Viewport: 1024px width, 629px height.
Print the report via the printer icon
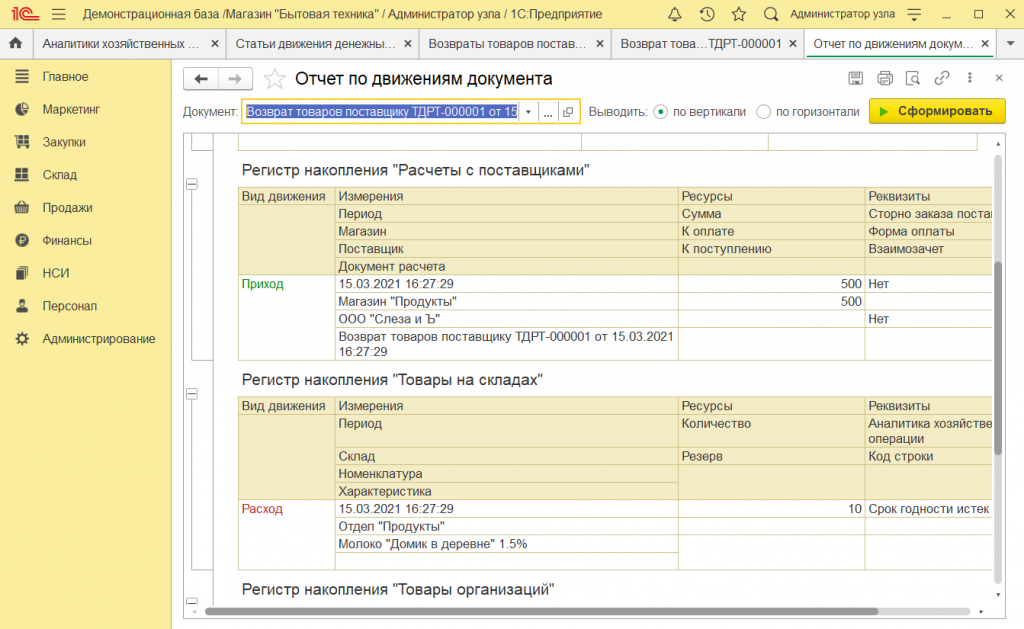(x=885, y=78)
